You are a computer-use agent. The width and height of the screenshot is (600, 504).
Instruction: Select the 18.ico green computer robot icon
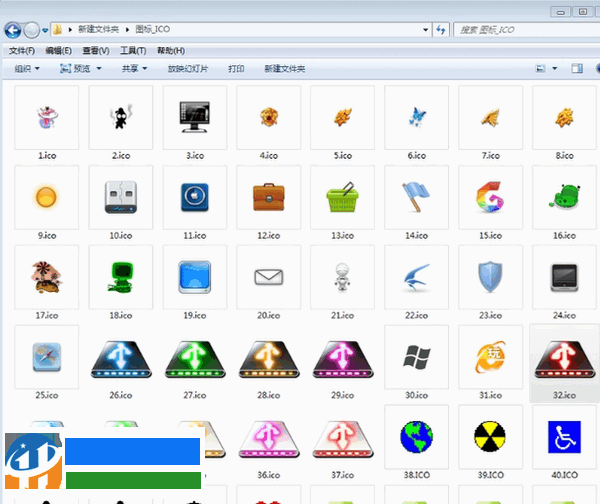(121, 277)
